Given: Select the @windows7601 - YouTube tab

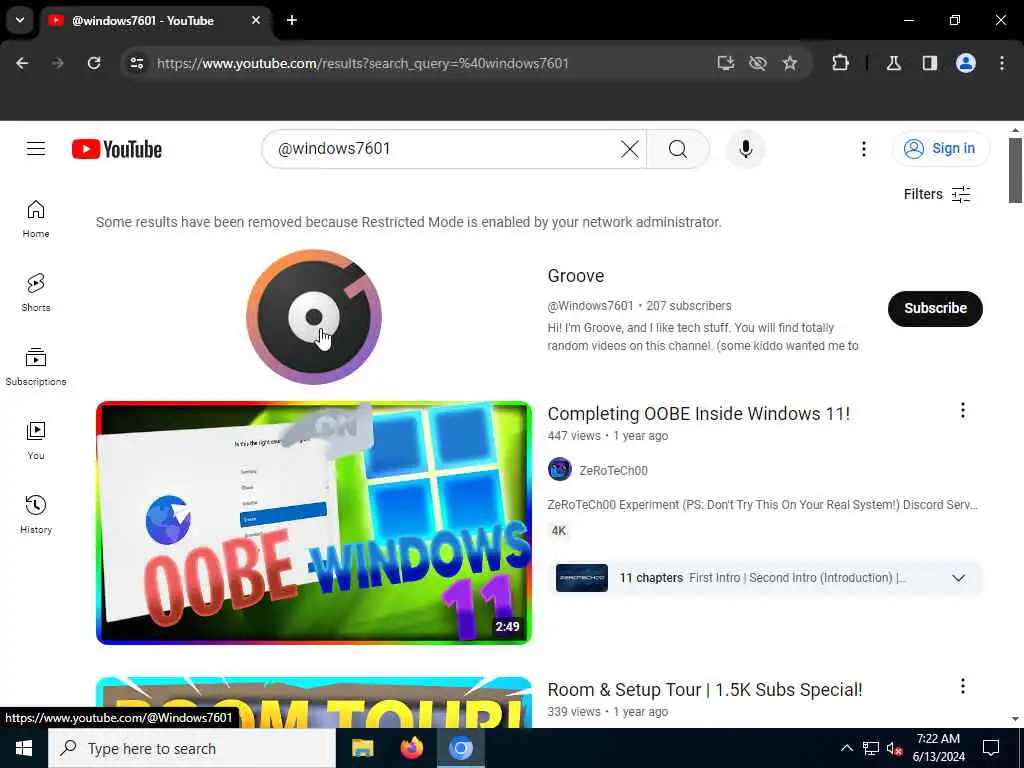Looking at the screenshot, I should pos(157,20).
